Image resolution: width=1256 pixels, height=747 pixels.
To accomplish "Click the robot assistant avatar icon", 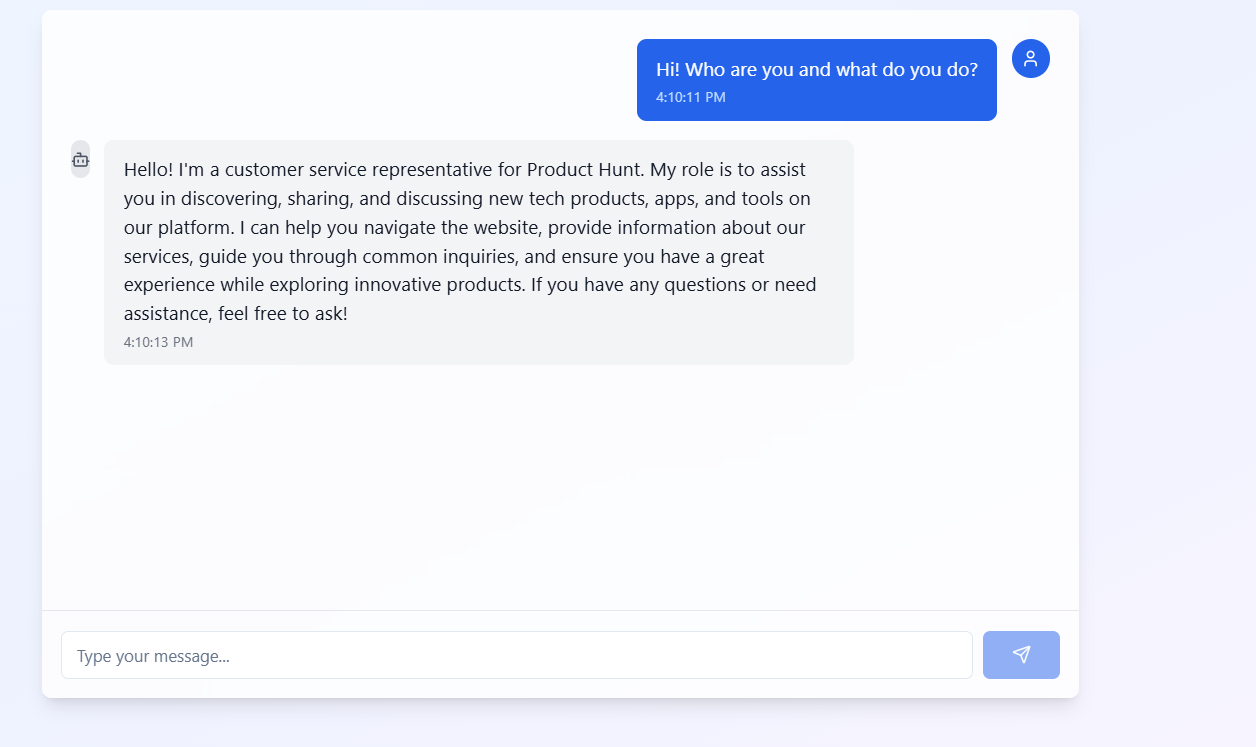I will tap(80, 159).
